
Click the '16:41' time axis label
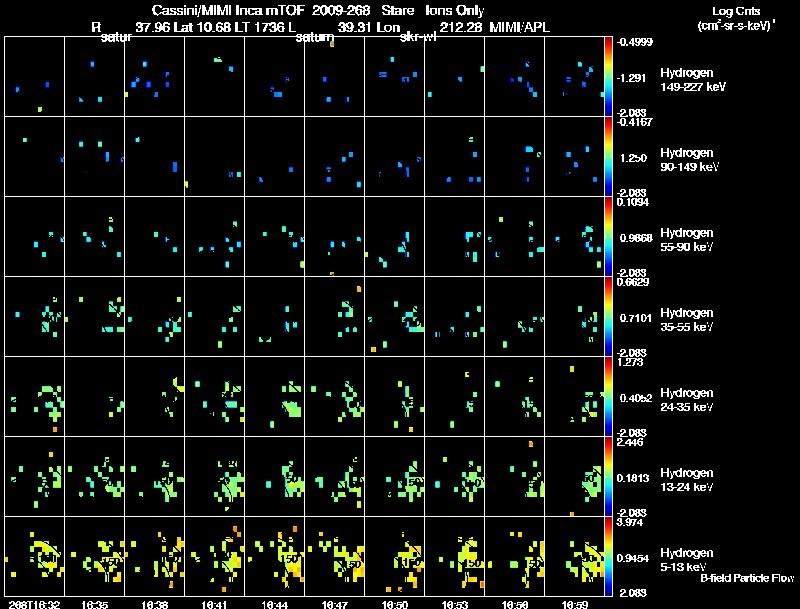[x=214, y=604]
